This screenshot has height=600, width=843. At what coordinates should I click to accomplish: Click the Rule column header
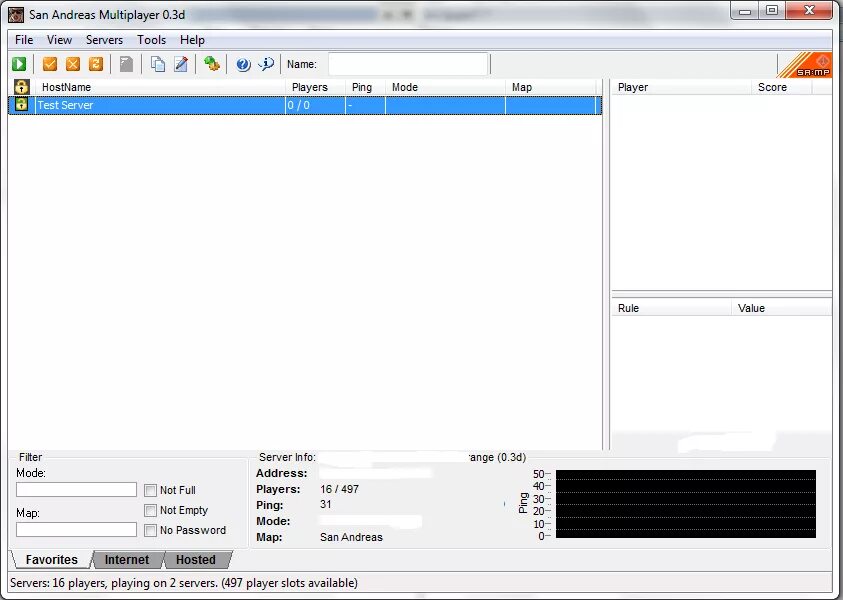click(x=671, y=308)
